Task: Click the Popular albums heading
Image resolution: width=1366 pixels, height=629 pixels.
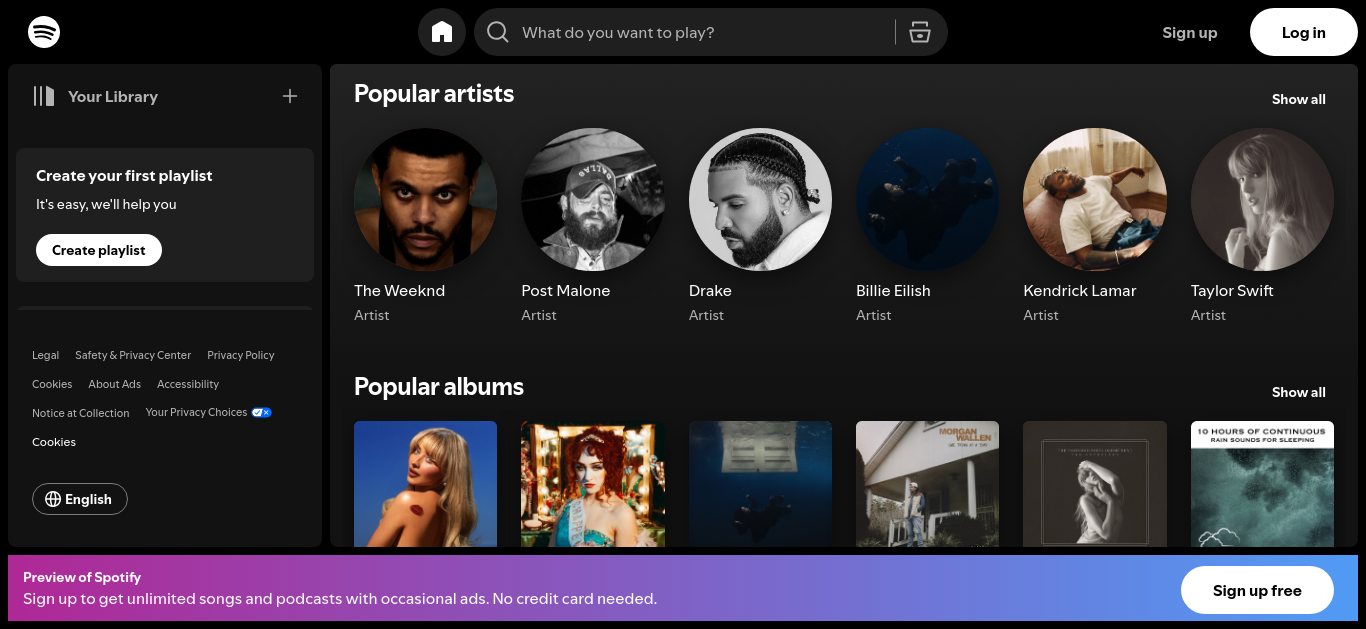Action: (x=439, y=387)
